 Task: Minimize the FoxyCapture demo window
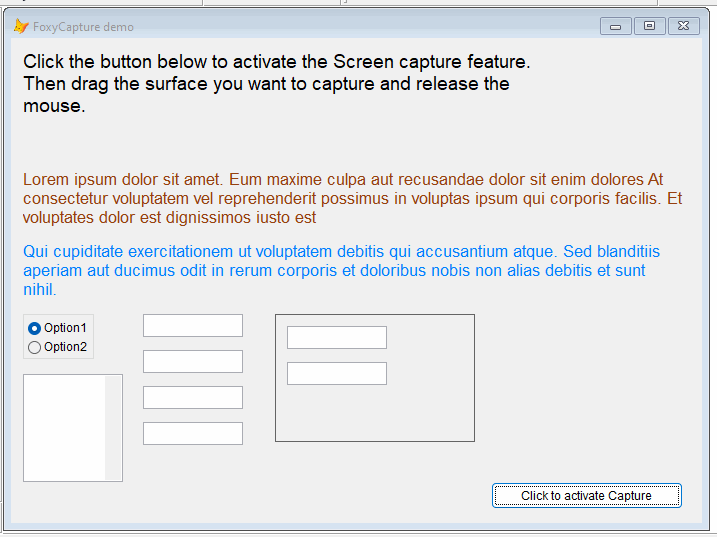click(615, 27)
